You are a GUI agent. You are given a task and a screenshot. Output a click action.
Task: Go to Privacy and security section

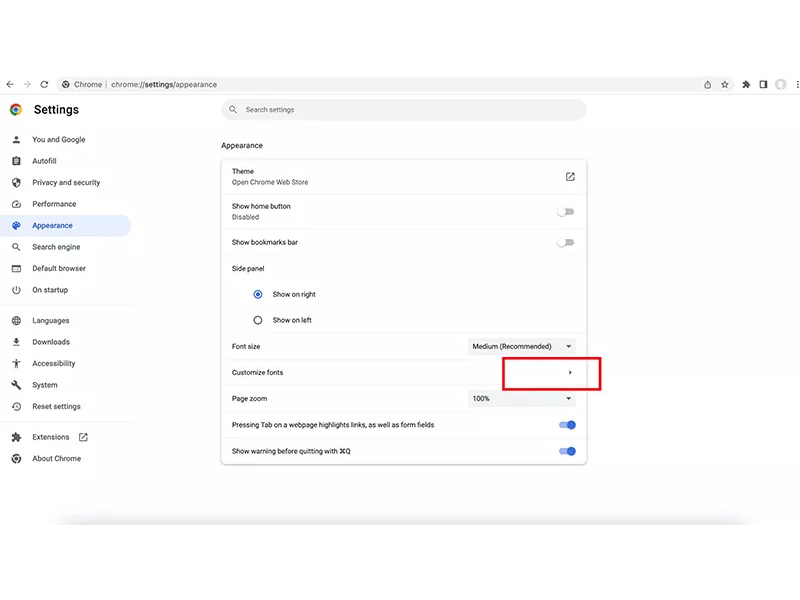tap(66, 182)
